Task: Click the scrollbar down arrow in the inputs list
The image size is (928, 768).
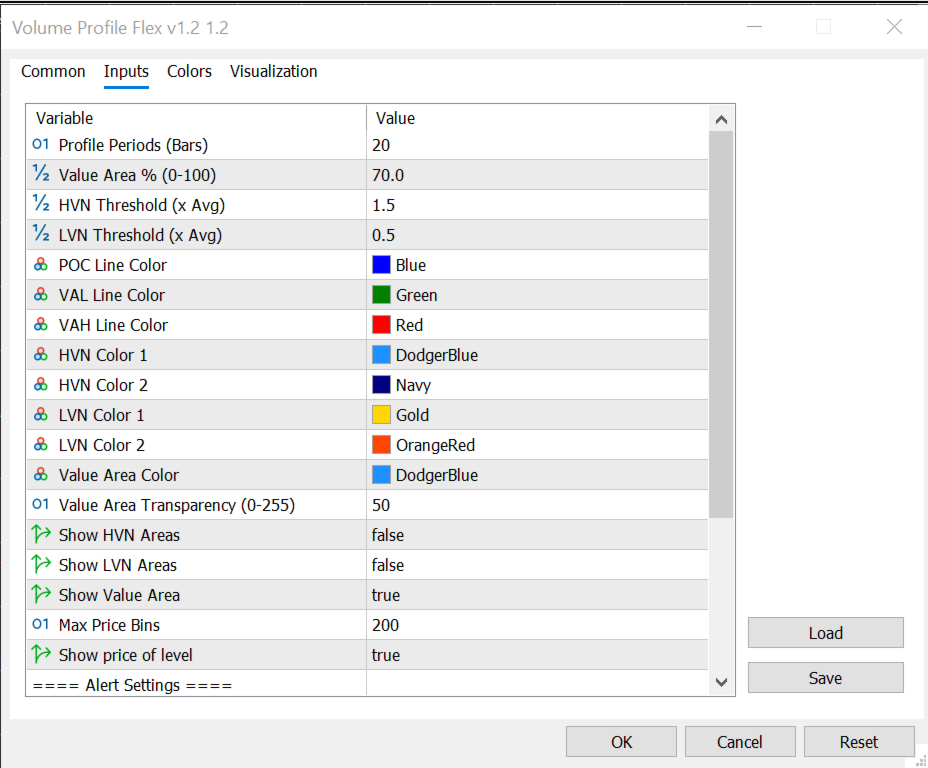Action: (x=721, y=682)
